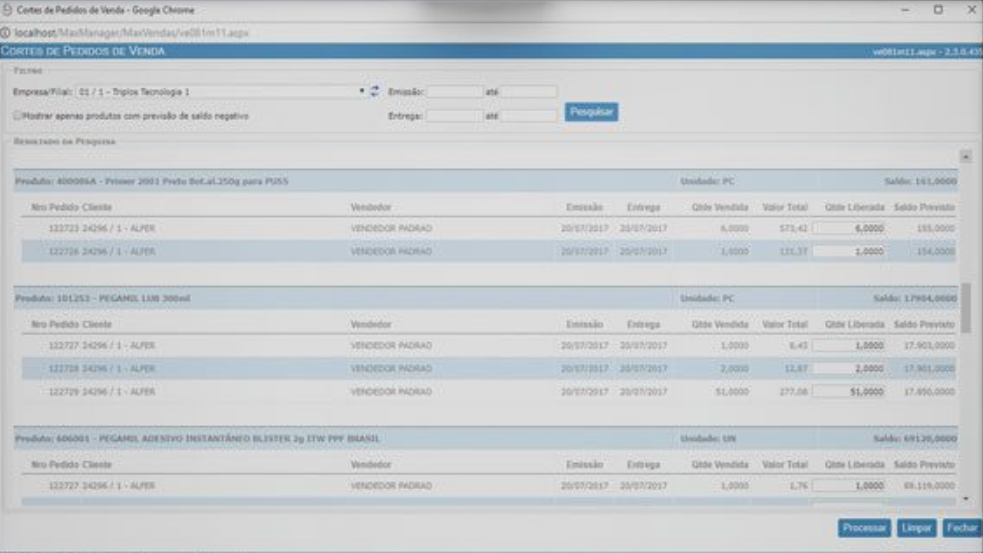Click the Limpar button
983x553 pixels.
click(916, 528)
